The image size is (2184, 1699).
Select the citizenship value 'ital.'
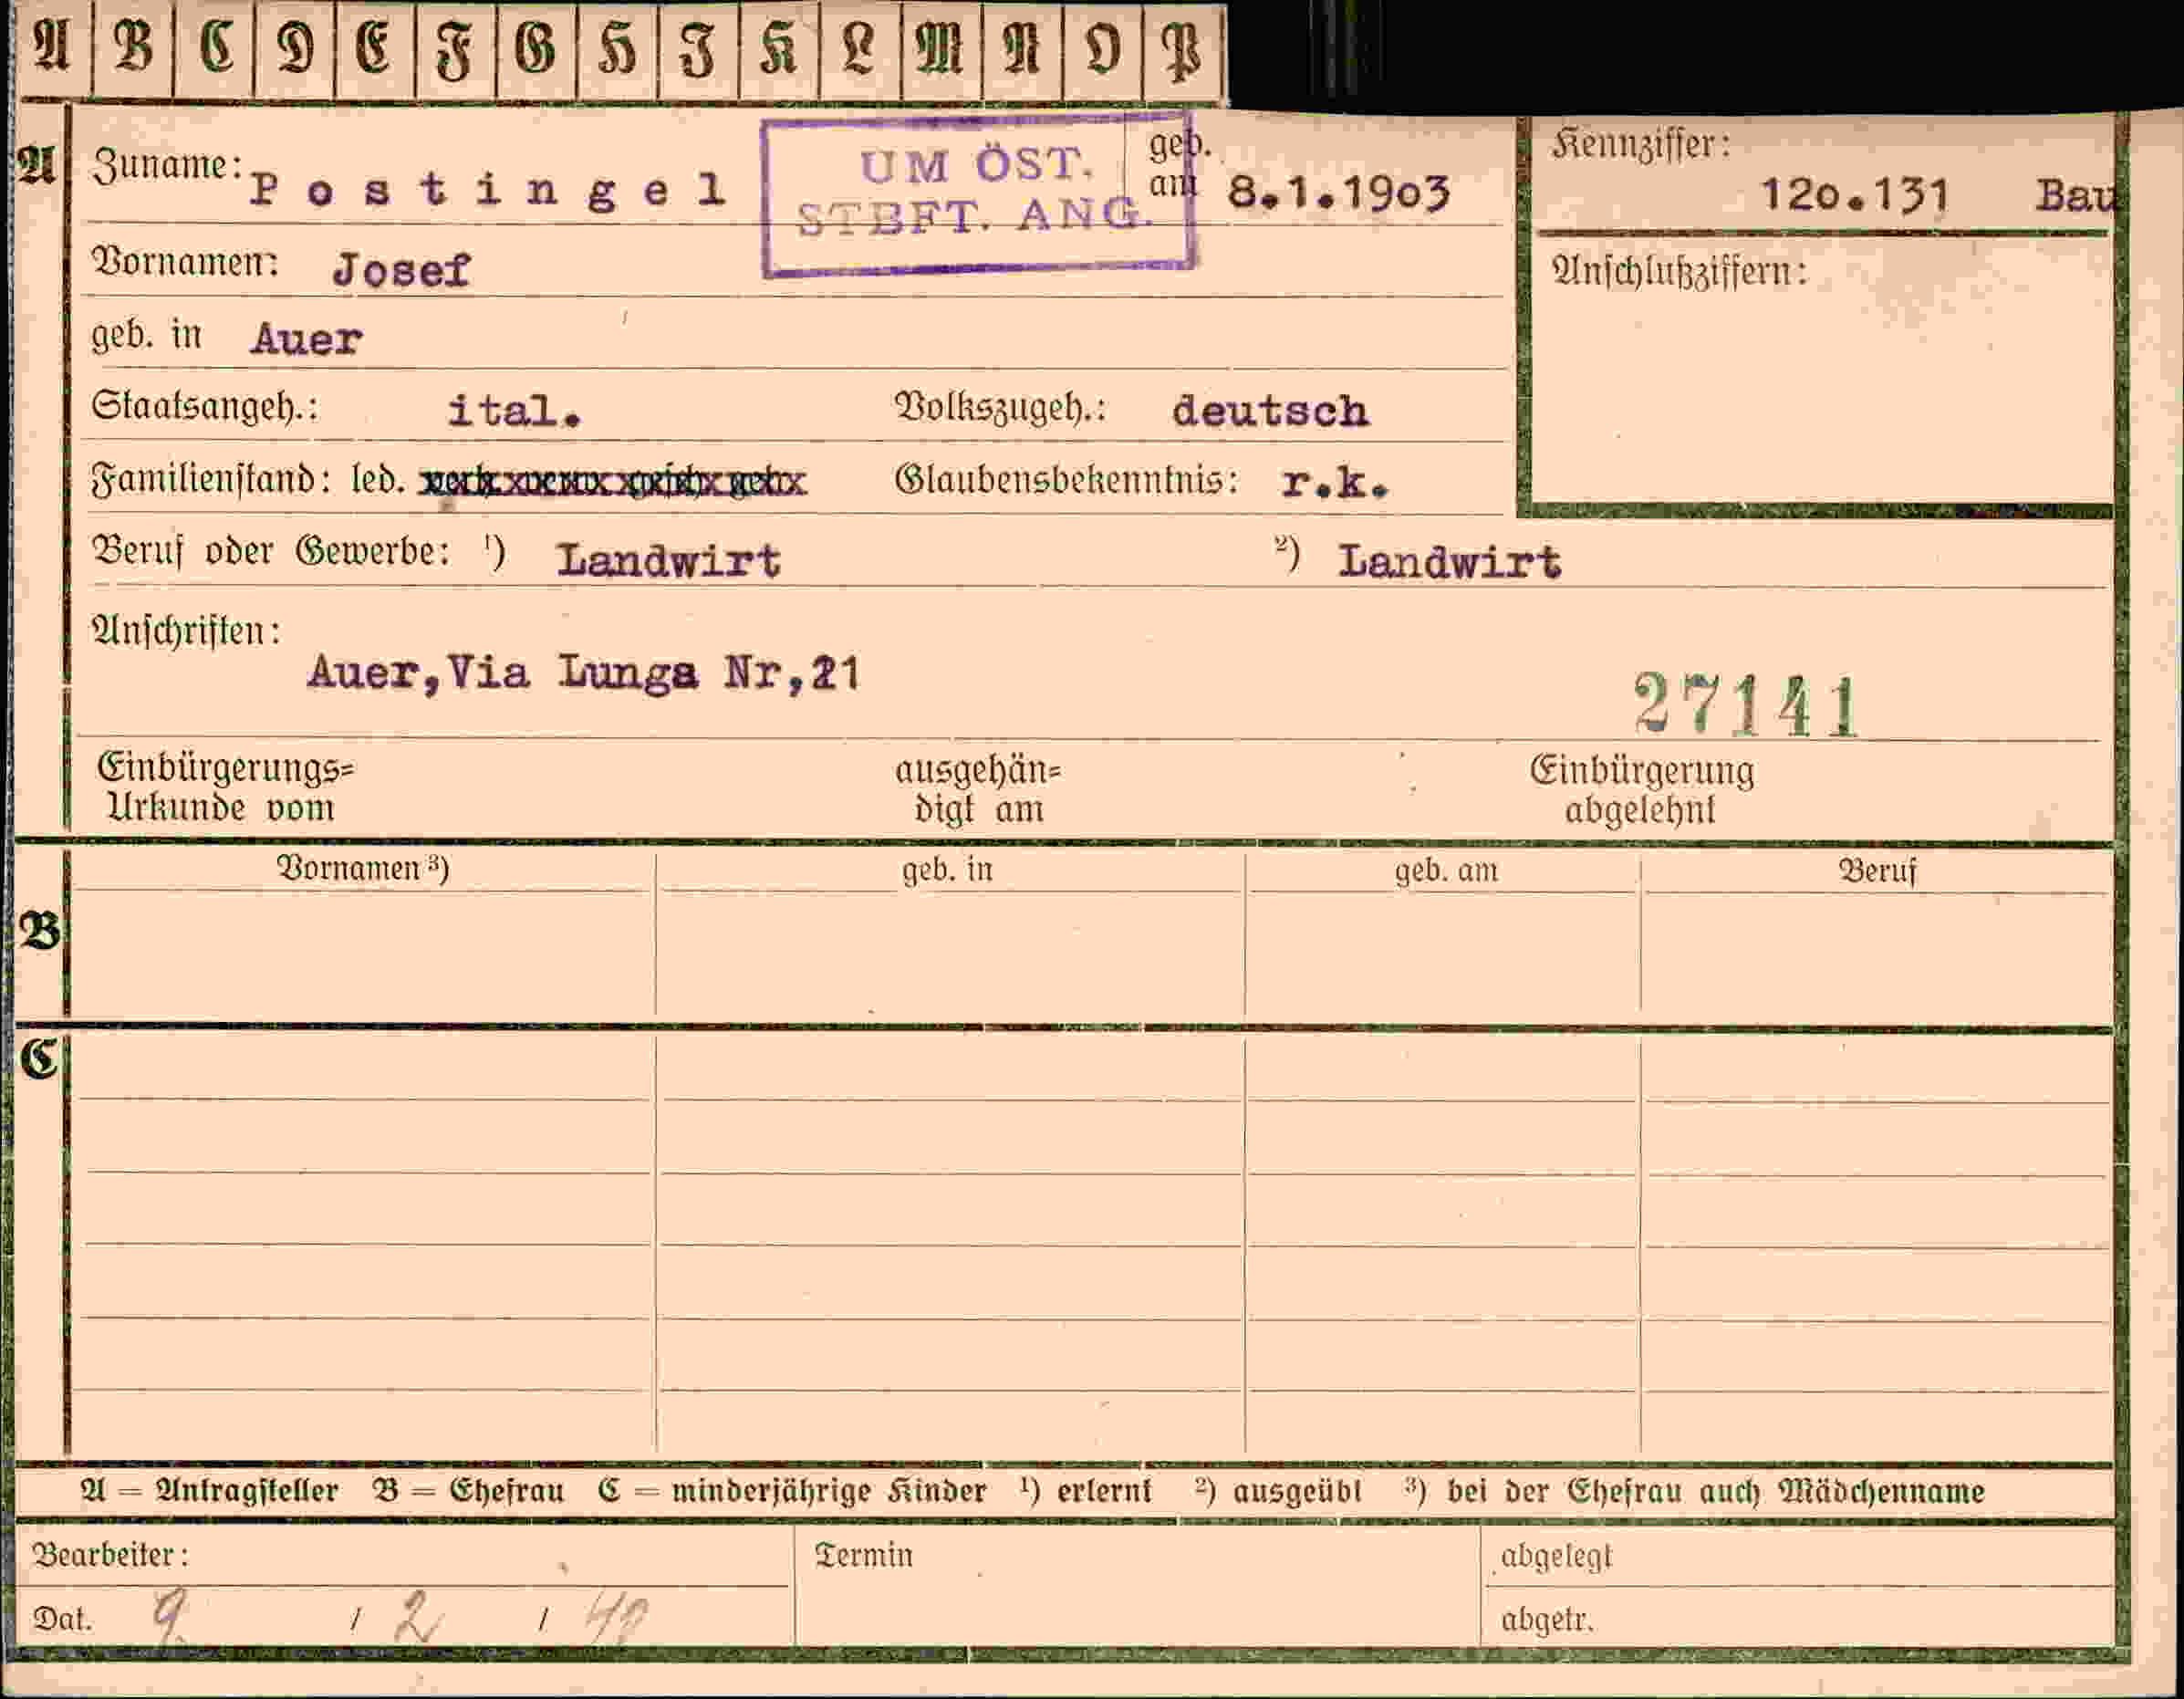(514, 411)
